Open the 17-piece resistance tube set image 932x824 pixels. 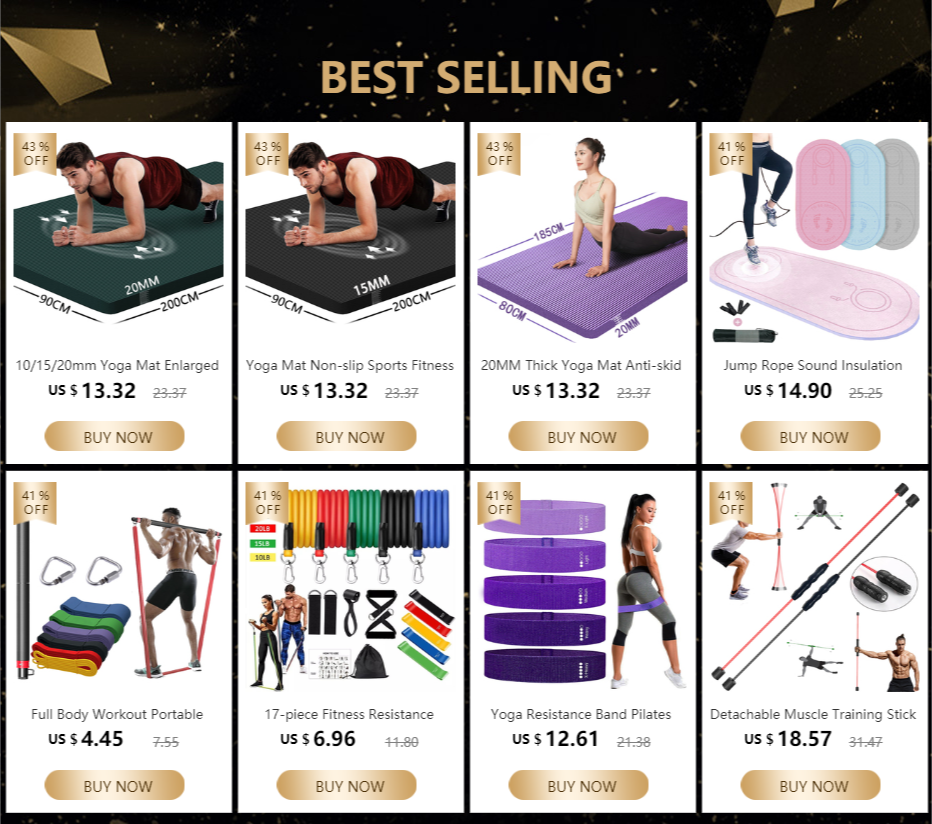(350, 587)
